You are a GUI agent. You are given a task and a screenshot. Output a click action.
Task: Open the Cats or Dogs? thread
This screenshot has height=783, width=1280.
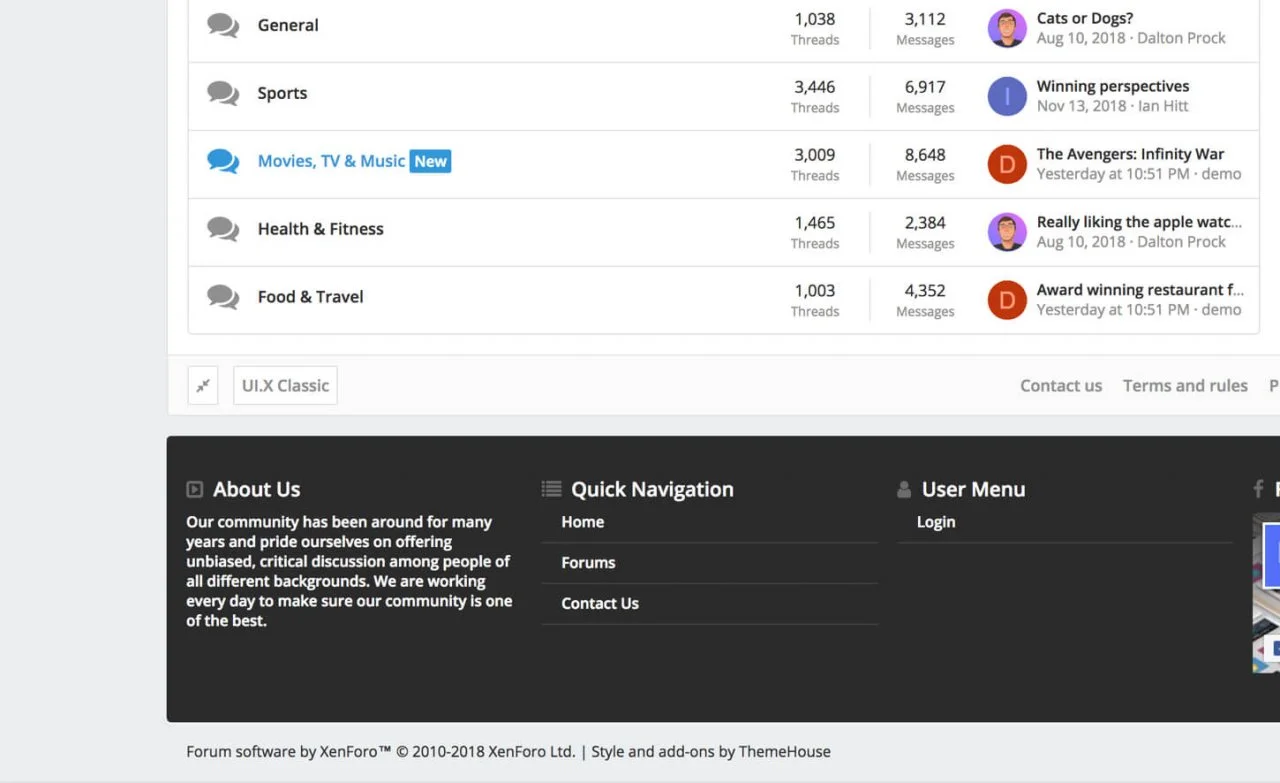[x=1085, y=18]
